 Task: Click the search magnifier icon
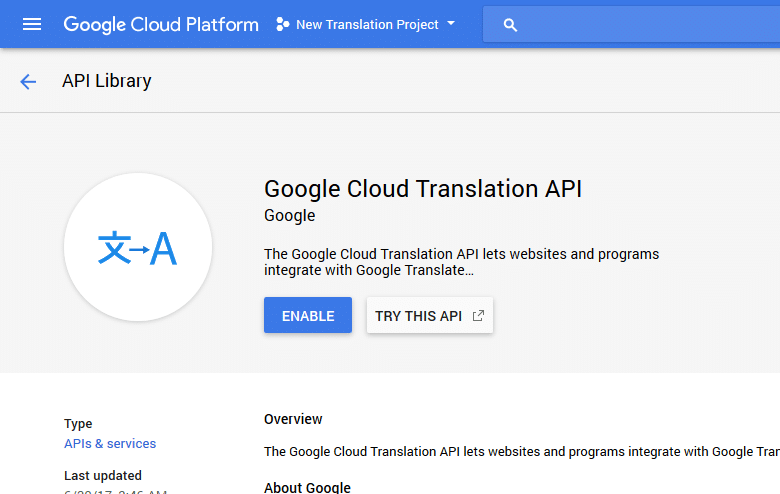click(x=510, y=25)
